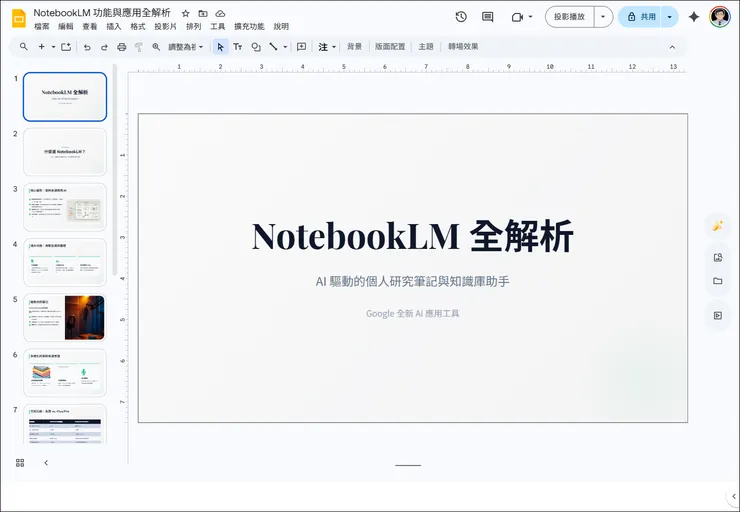
Task: Click the 共用 share button
Action: coord(640,17)
